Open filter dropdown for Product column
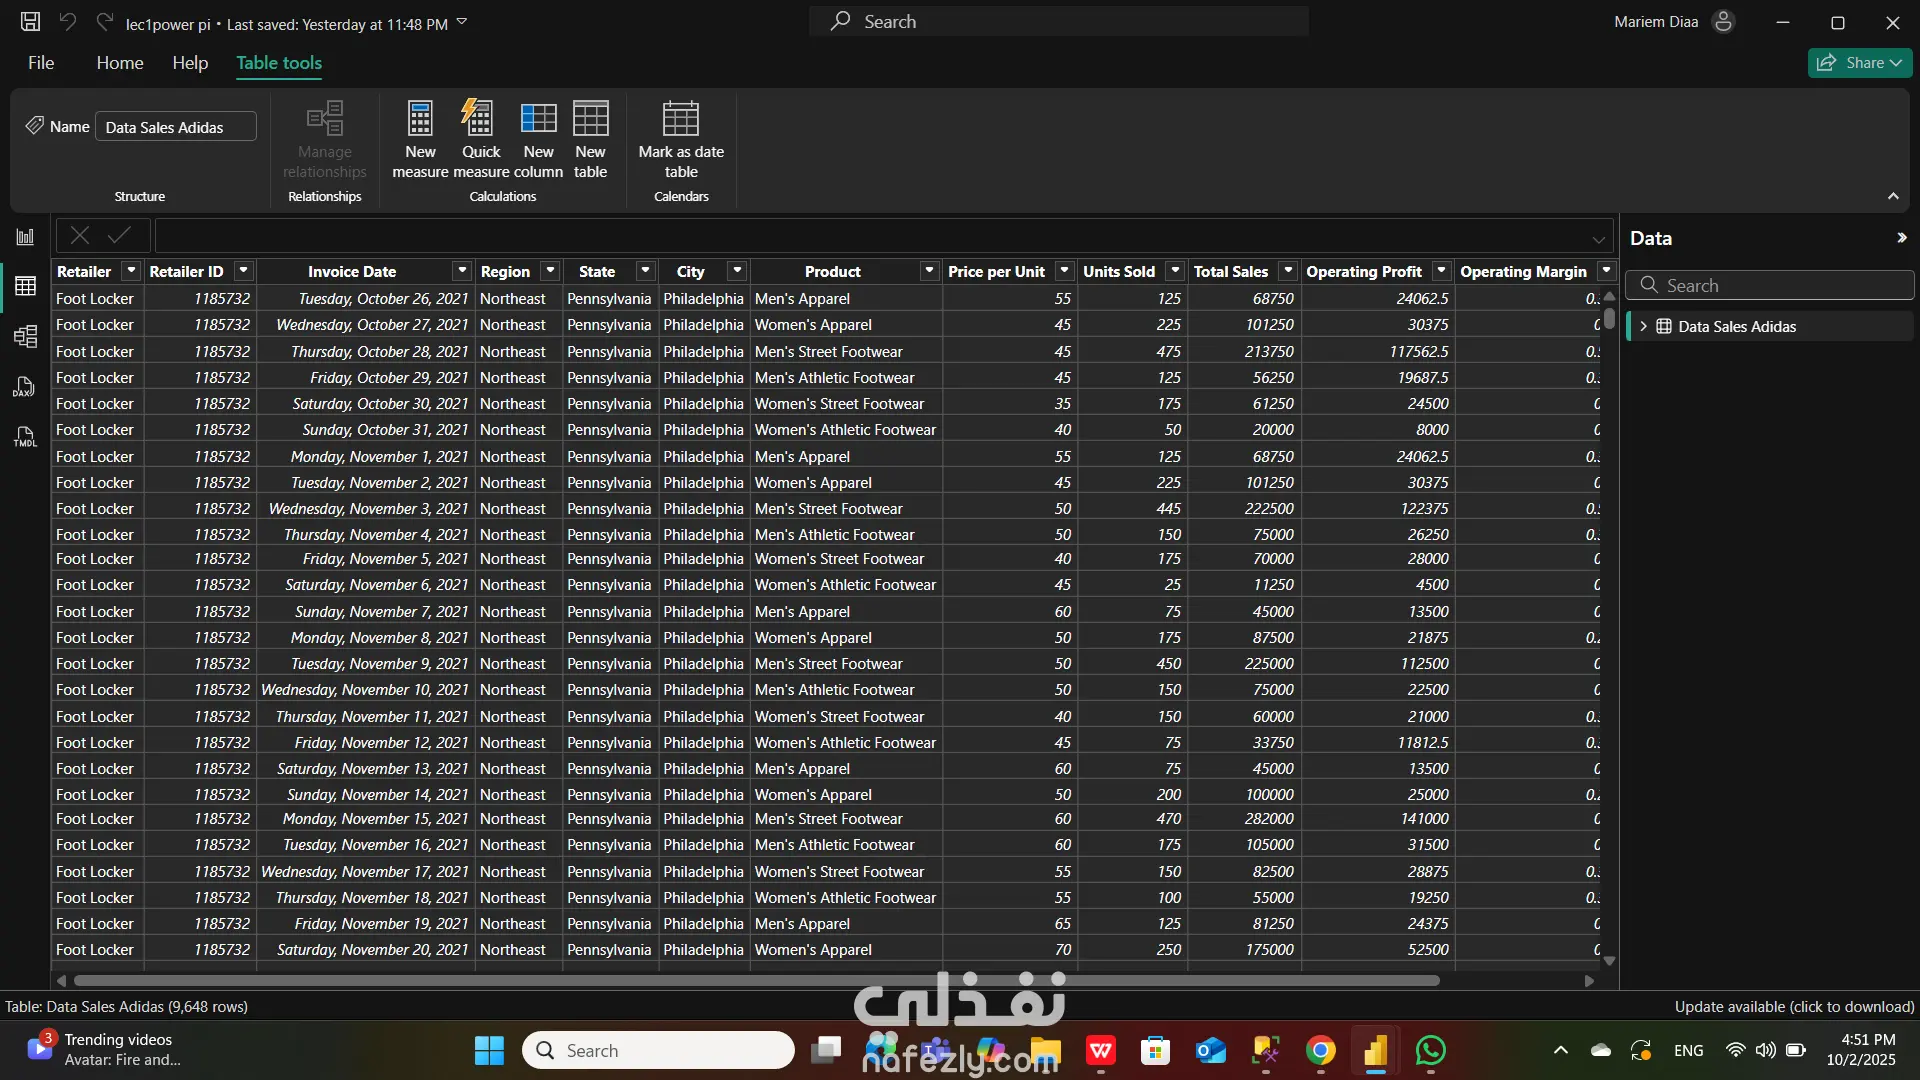This screenshot has height=1080, width=1920. pos(929,271)
